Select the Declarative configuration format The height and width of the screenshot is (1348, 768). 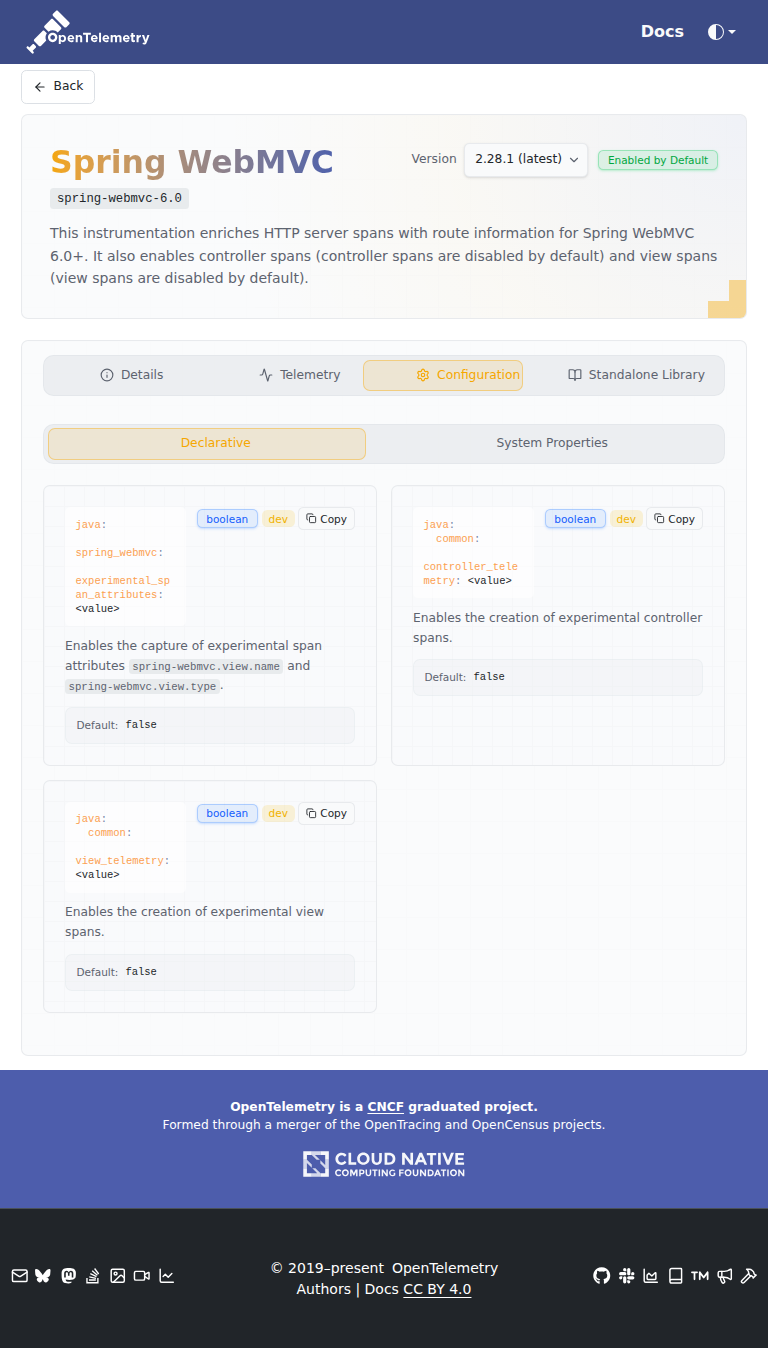(x=207, y=443)
